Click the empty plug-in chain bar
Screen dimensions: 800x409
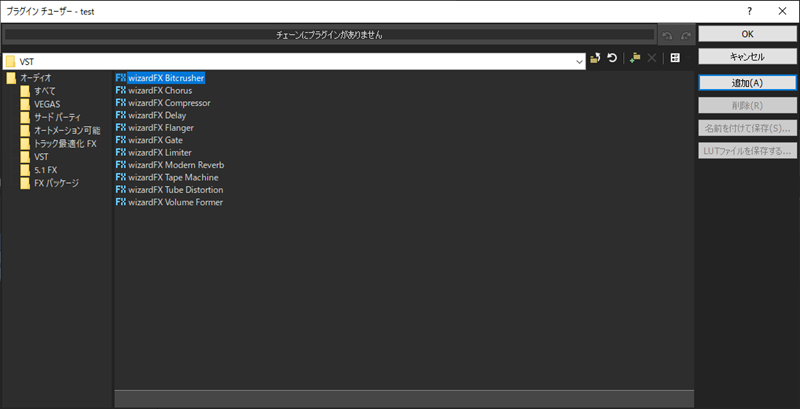329,35
